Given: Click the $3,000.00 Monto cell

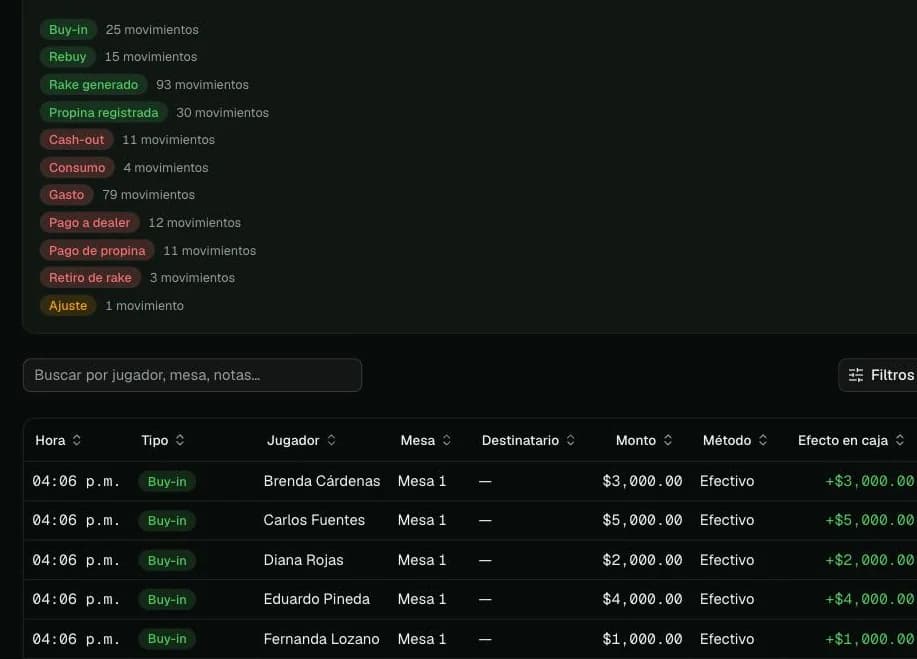Looking at the screenshot, I should click(x=642, y=481).
